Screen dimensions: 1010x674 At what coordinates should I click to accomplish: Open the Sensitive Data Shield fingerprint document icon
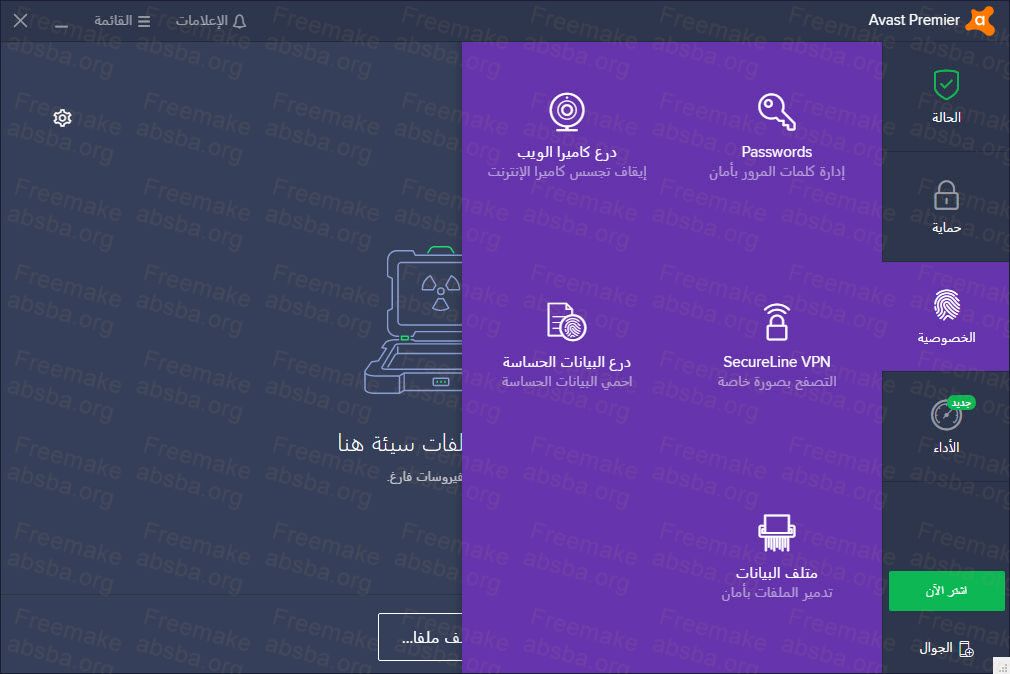coord(567,322)
